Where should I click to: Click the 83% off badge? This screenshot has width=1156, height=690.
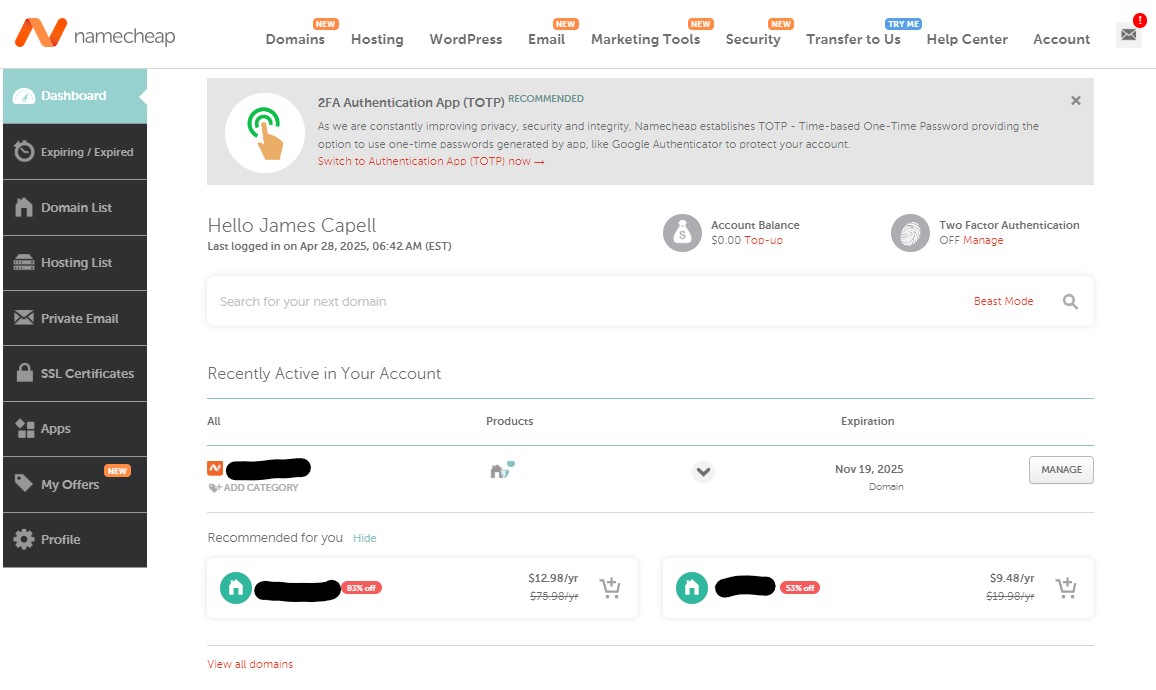click(361, 588)
